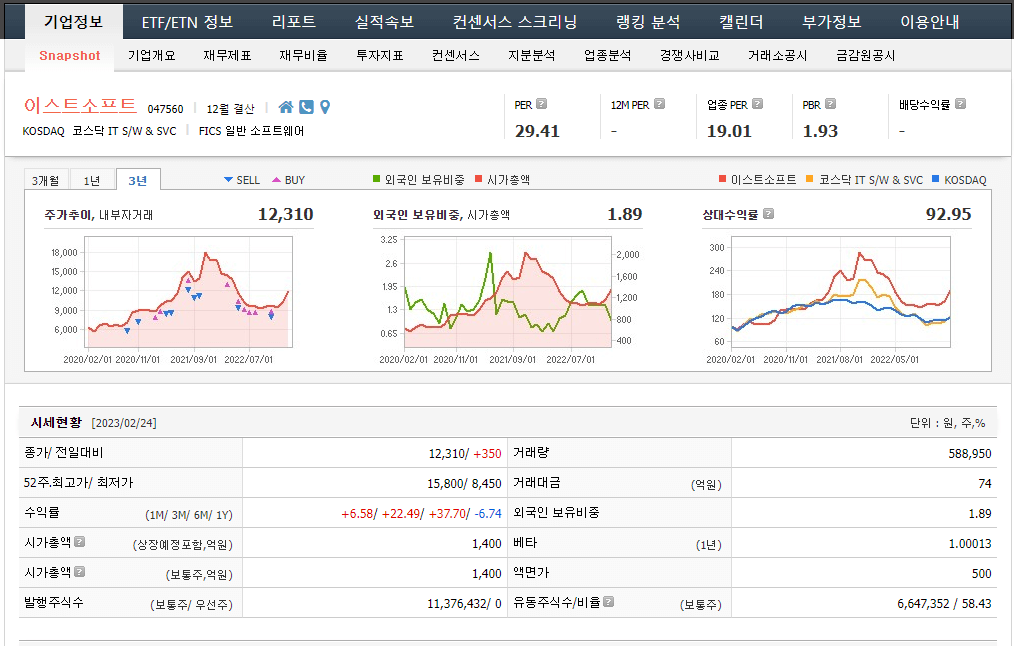
Task: Open help icon next to 유동주식수/비율
Action: pyautogui.click(x=609, y=601)
